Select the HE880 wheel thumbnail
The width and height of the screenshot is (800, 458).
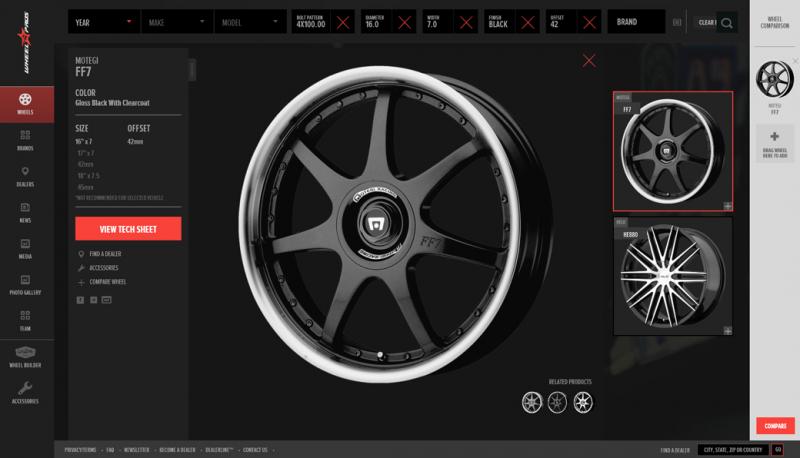[673, 276]
